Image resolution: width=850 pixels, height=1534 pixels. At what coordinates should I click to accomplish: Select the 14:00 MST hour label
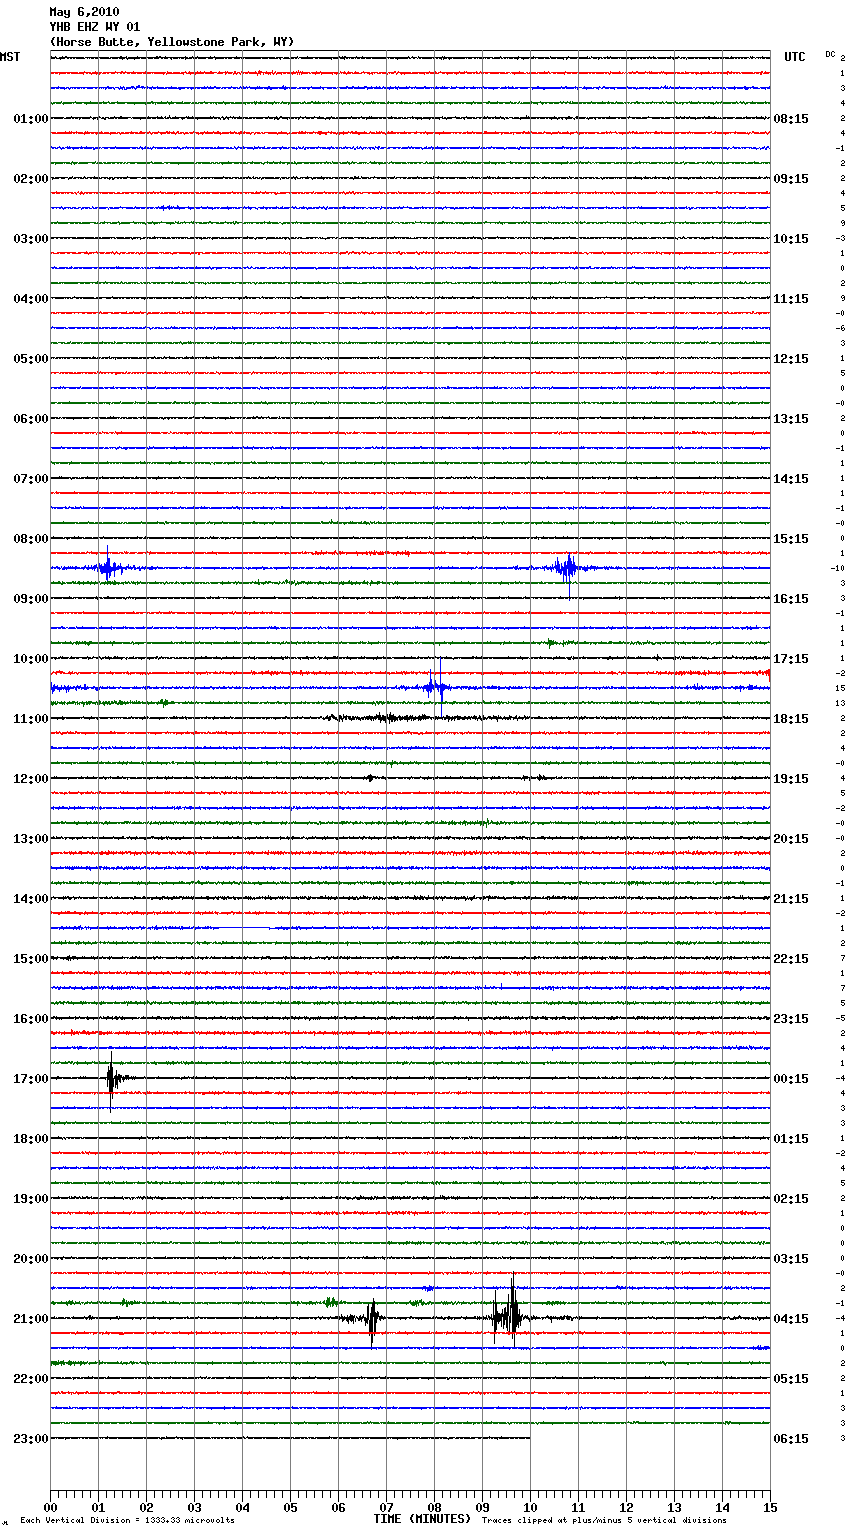click(31, 899)
